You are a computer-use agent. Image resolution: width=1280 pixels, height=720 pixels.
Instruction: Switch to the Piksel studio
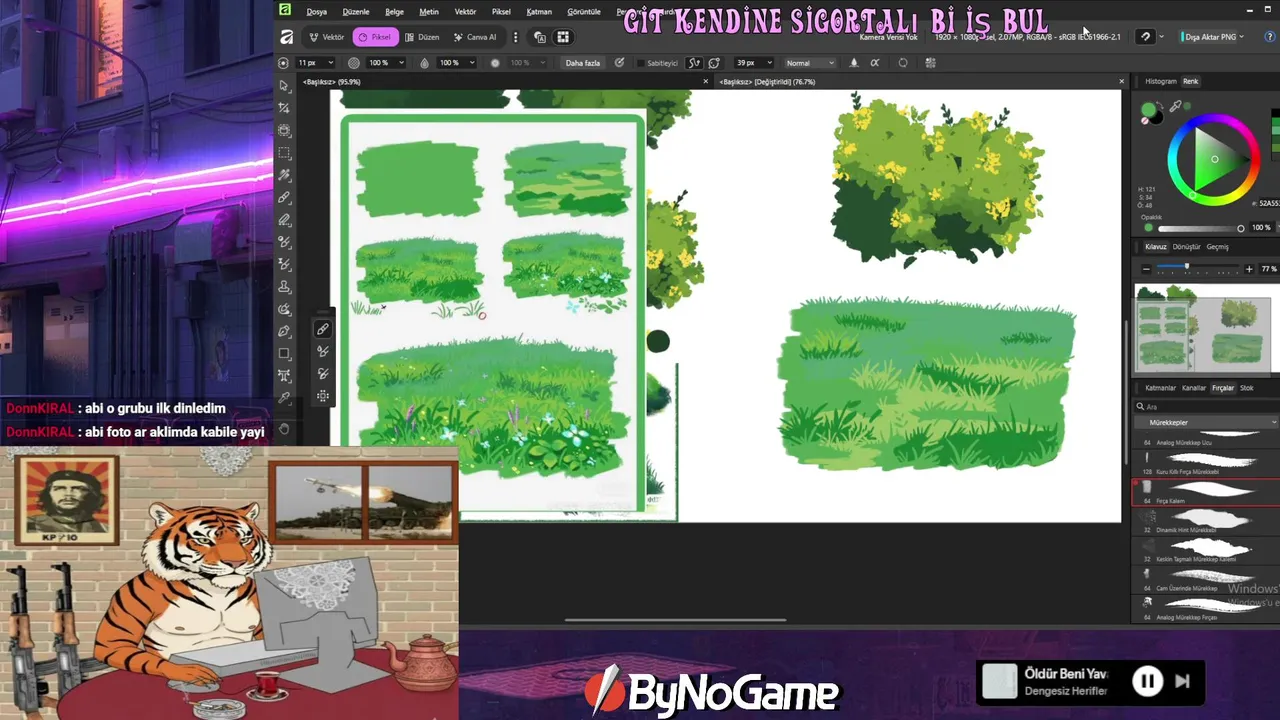pyautogui.click(x=375, y=37)
